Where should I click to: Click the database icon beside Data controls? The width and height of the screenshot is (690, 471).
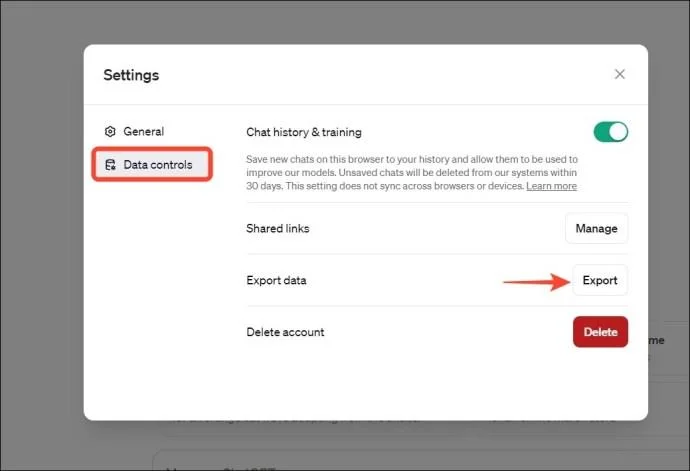(110, 165)
